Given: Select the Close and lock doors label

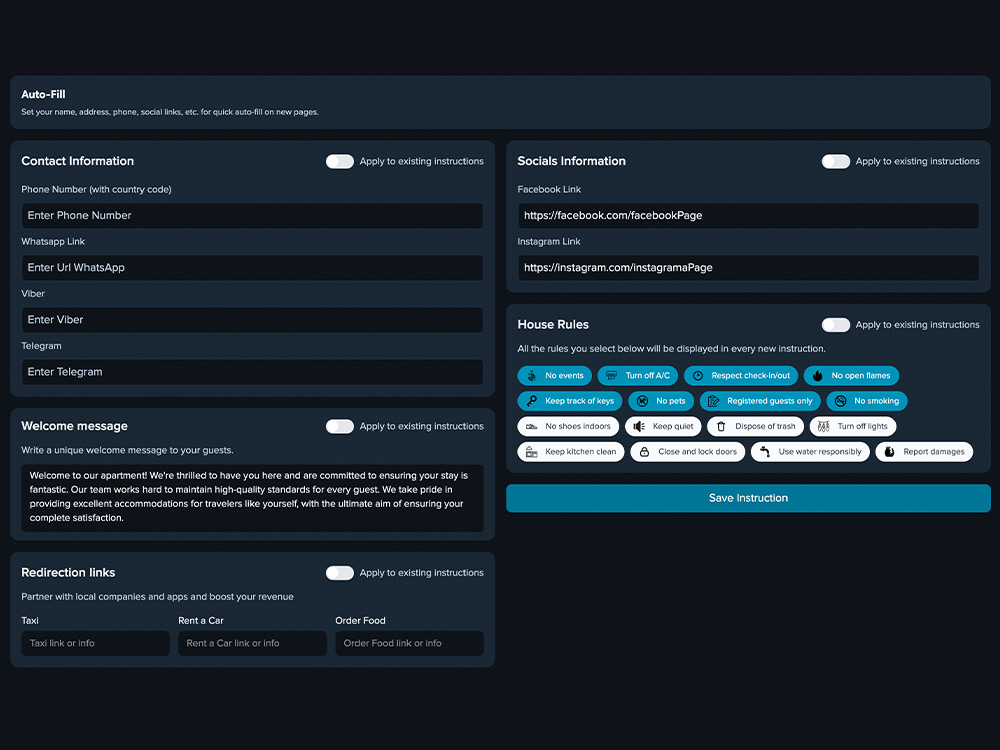Looking at the screenshot, I should [698, 452].
